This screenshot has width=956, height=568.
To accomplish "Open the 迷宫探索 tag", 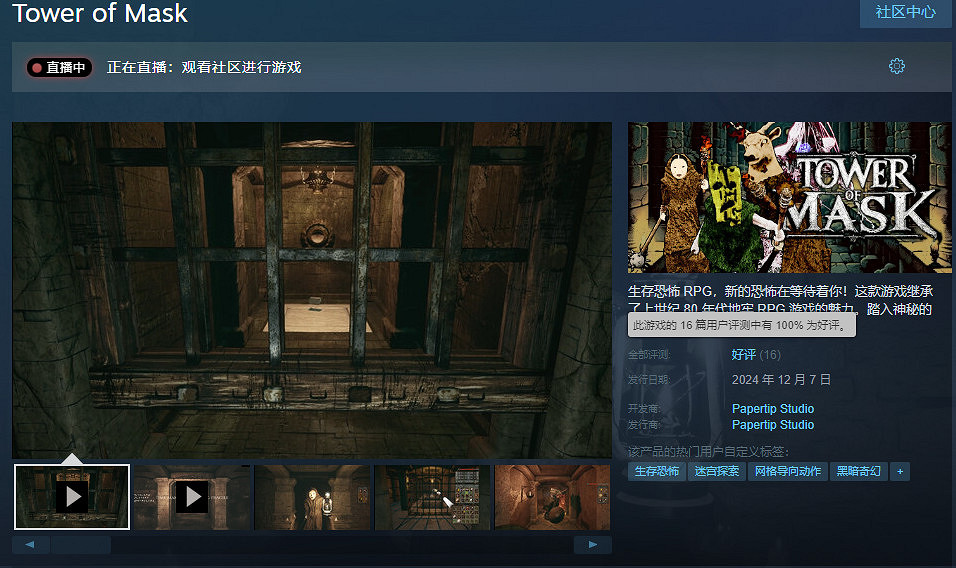I will (716, 471).
